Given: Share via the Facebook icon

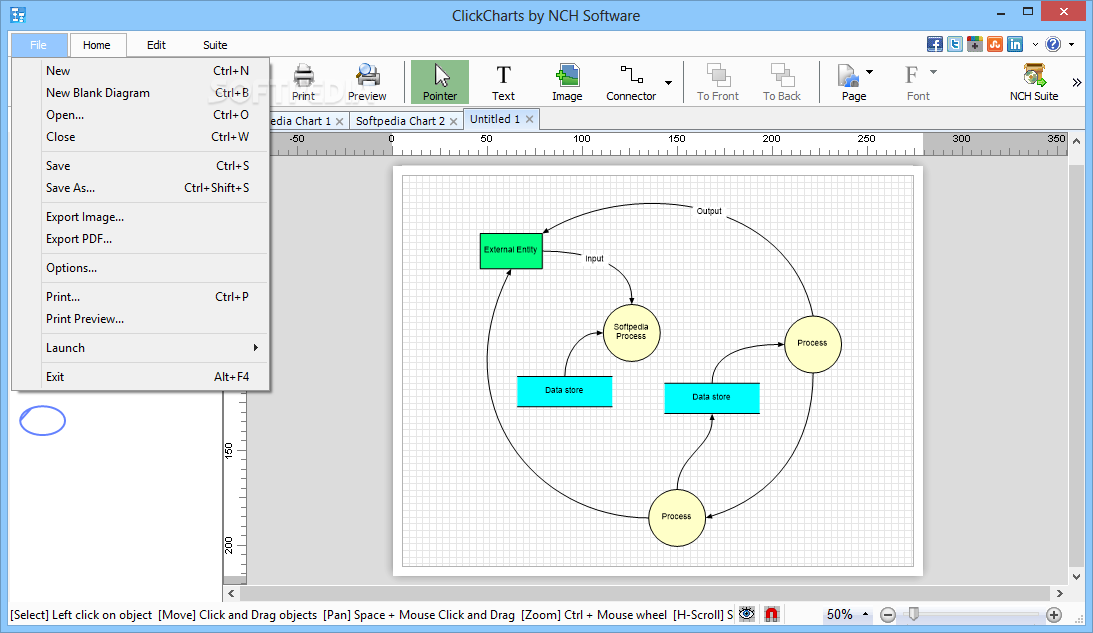Looking at the screenshot, I should 935,45.
